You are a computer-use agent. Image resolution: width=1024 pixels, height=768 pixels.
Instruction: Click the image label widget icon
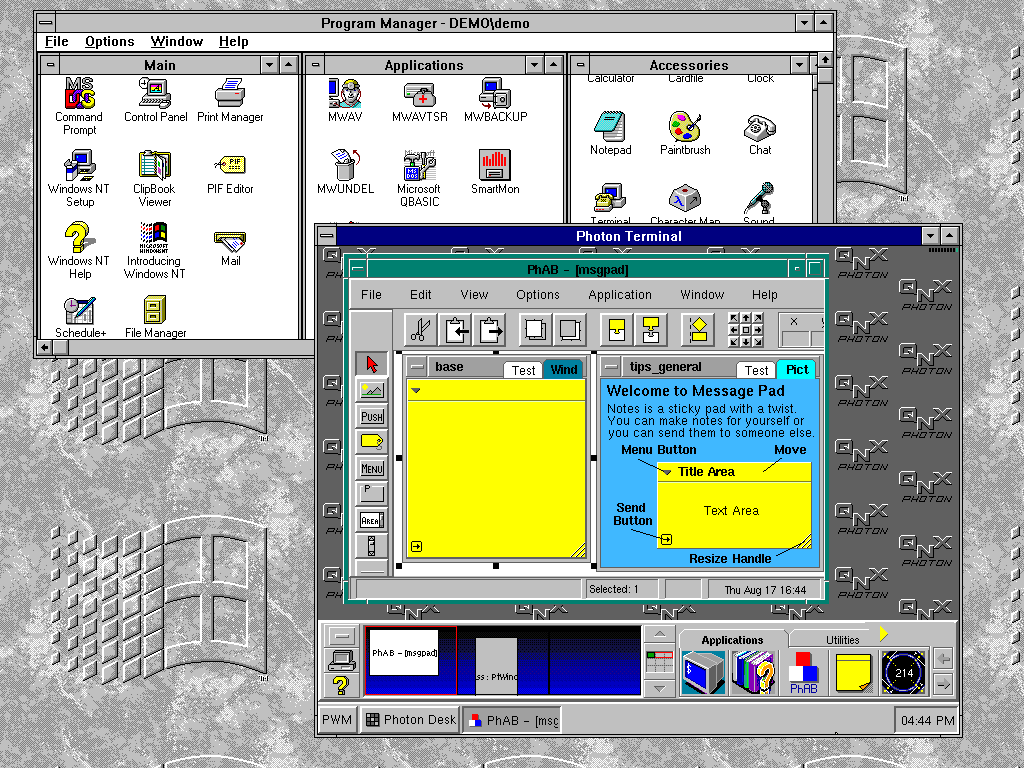pyautogui.click(x=372, y=390)
